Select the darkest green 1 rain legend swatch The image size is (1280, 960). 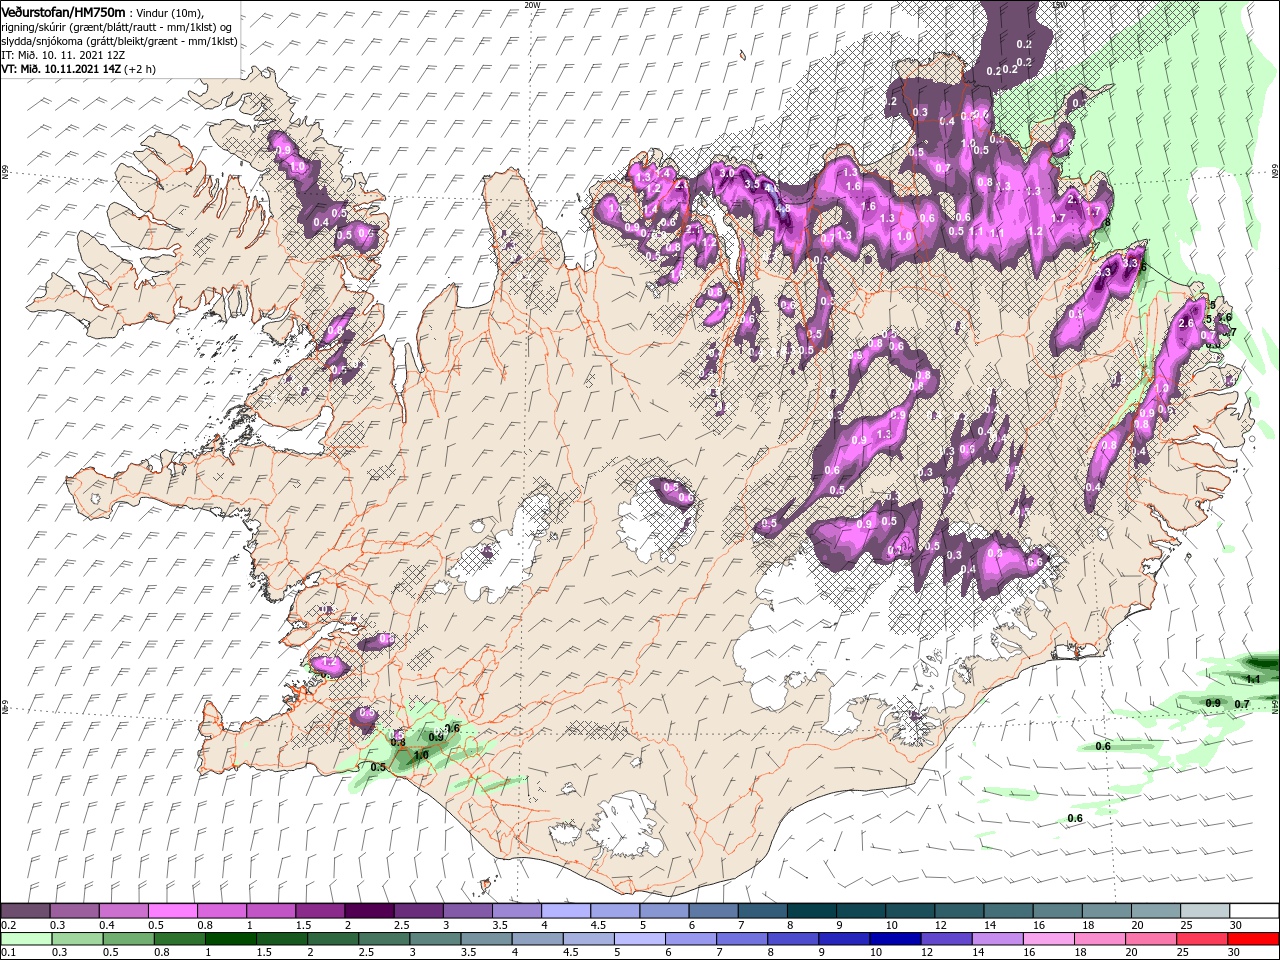230,939
